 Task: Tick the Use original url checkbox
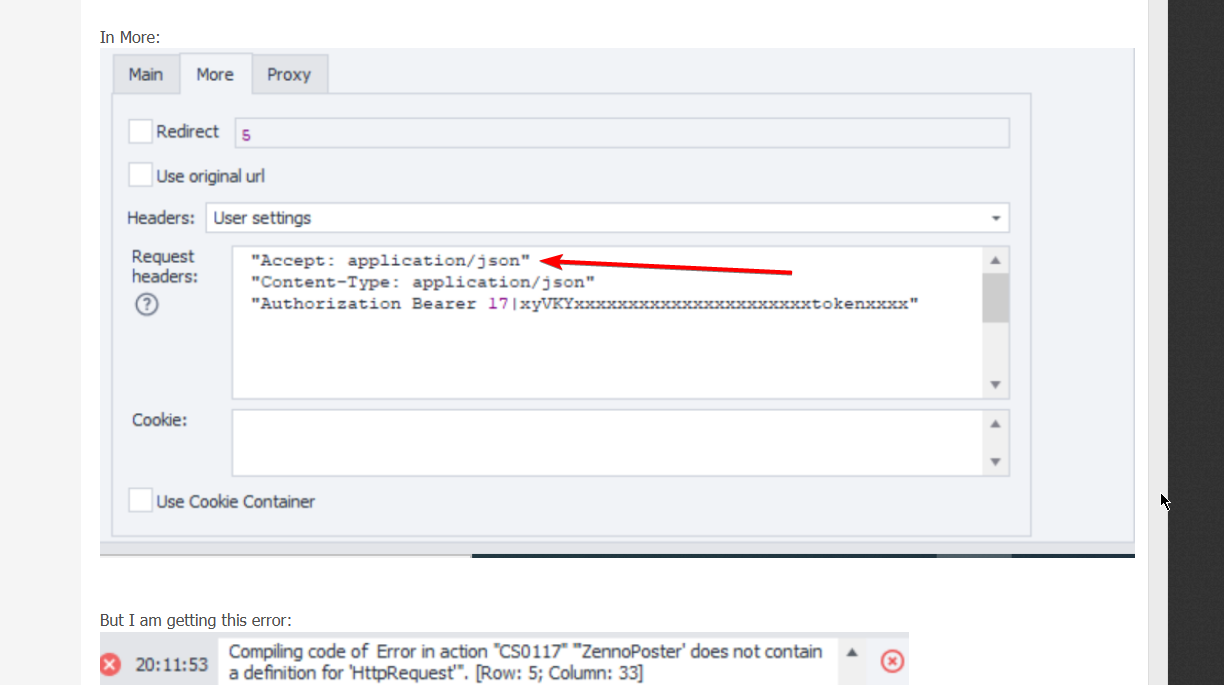pos(141,175)
